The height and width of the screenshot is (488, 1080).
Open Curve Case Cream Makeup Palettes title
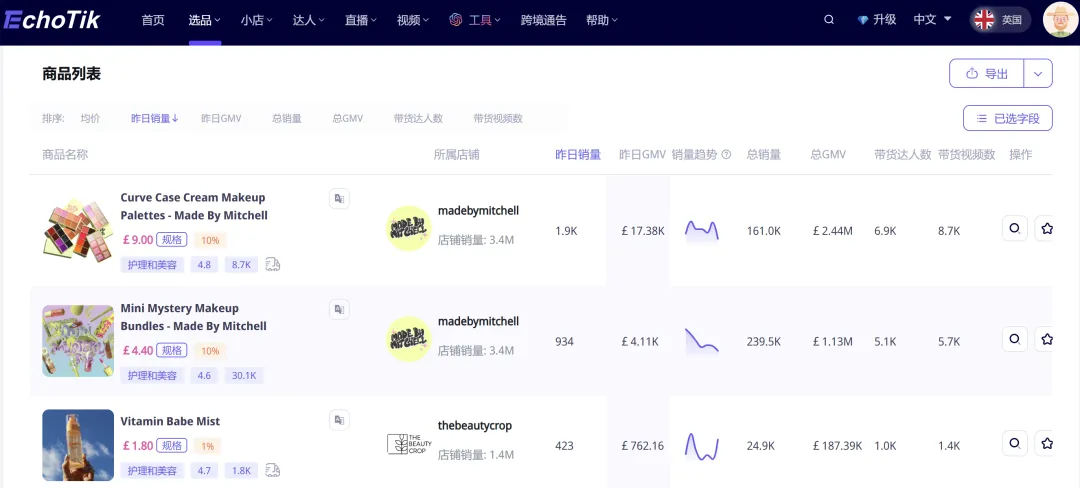coord(194,206)
